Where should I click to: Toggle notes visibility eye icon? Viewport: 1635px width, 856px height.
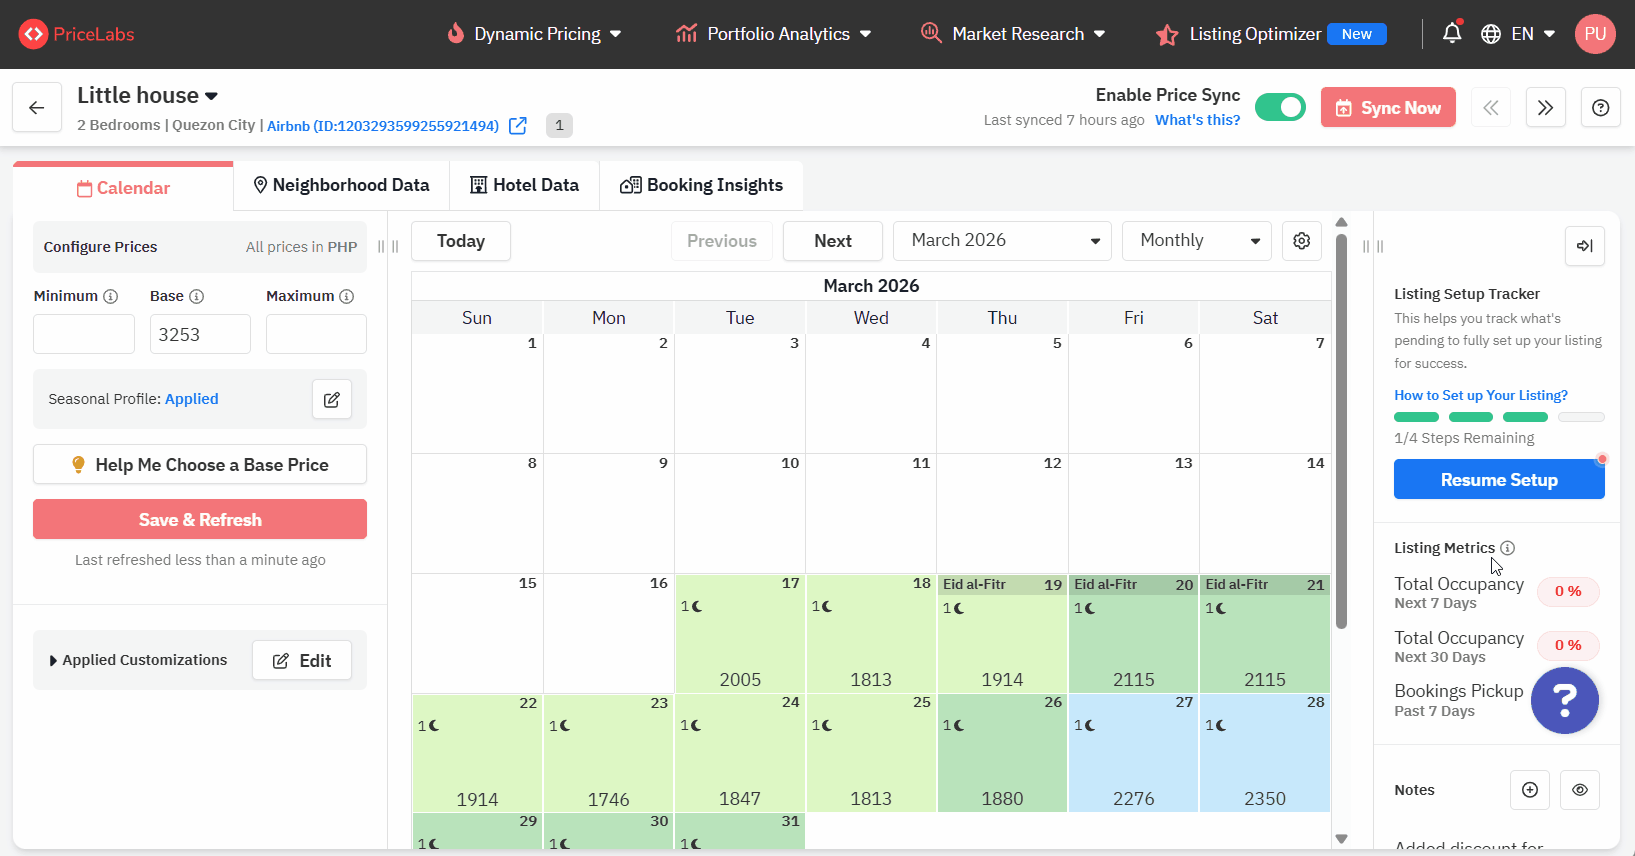[x=1579, y=790]
